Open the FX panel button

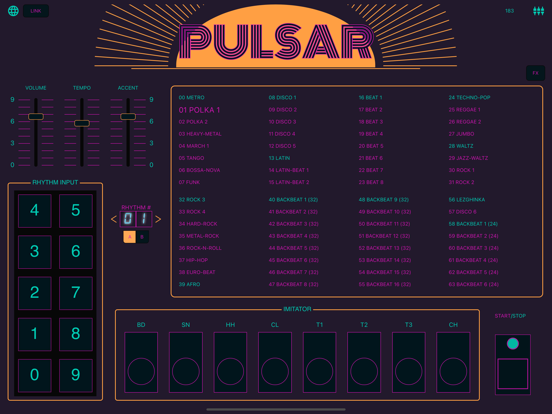[535, 73]
